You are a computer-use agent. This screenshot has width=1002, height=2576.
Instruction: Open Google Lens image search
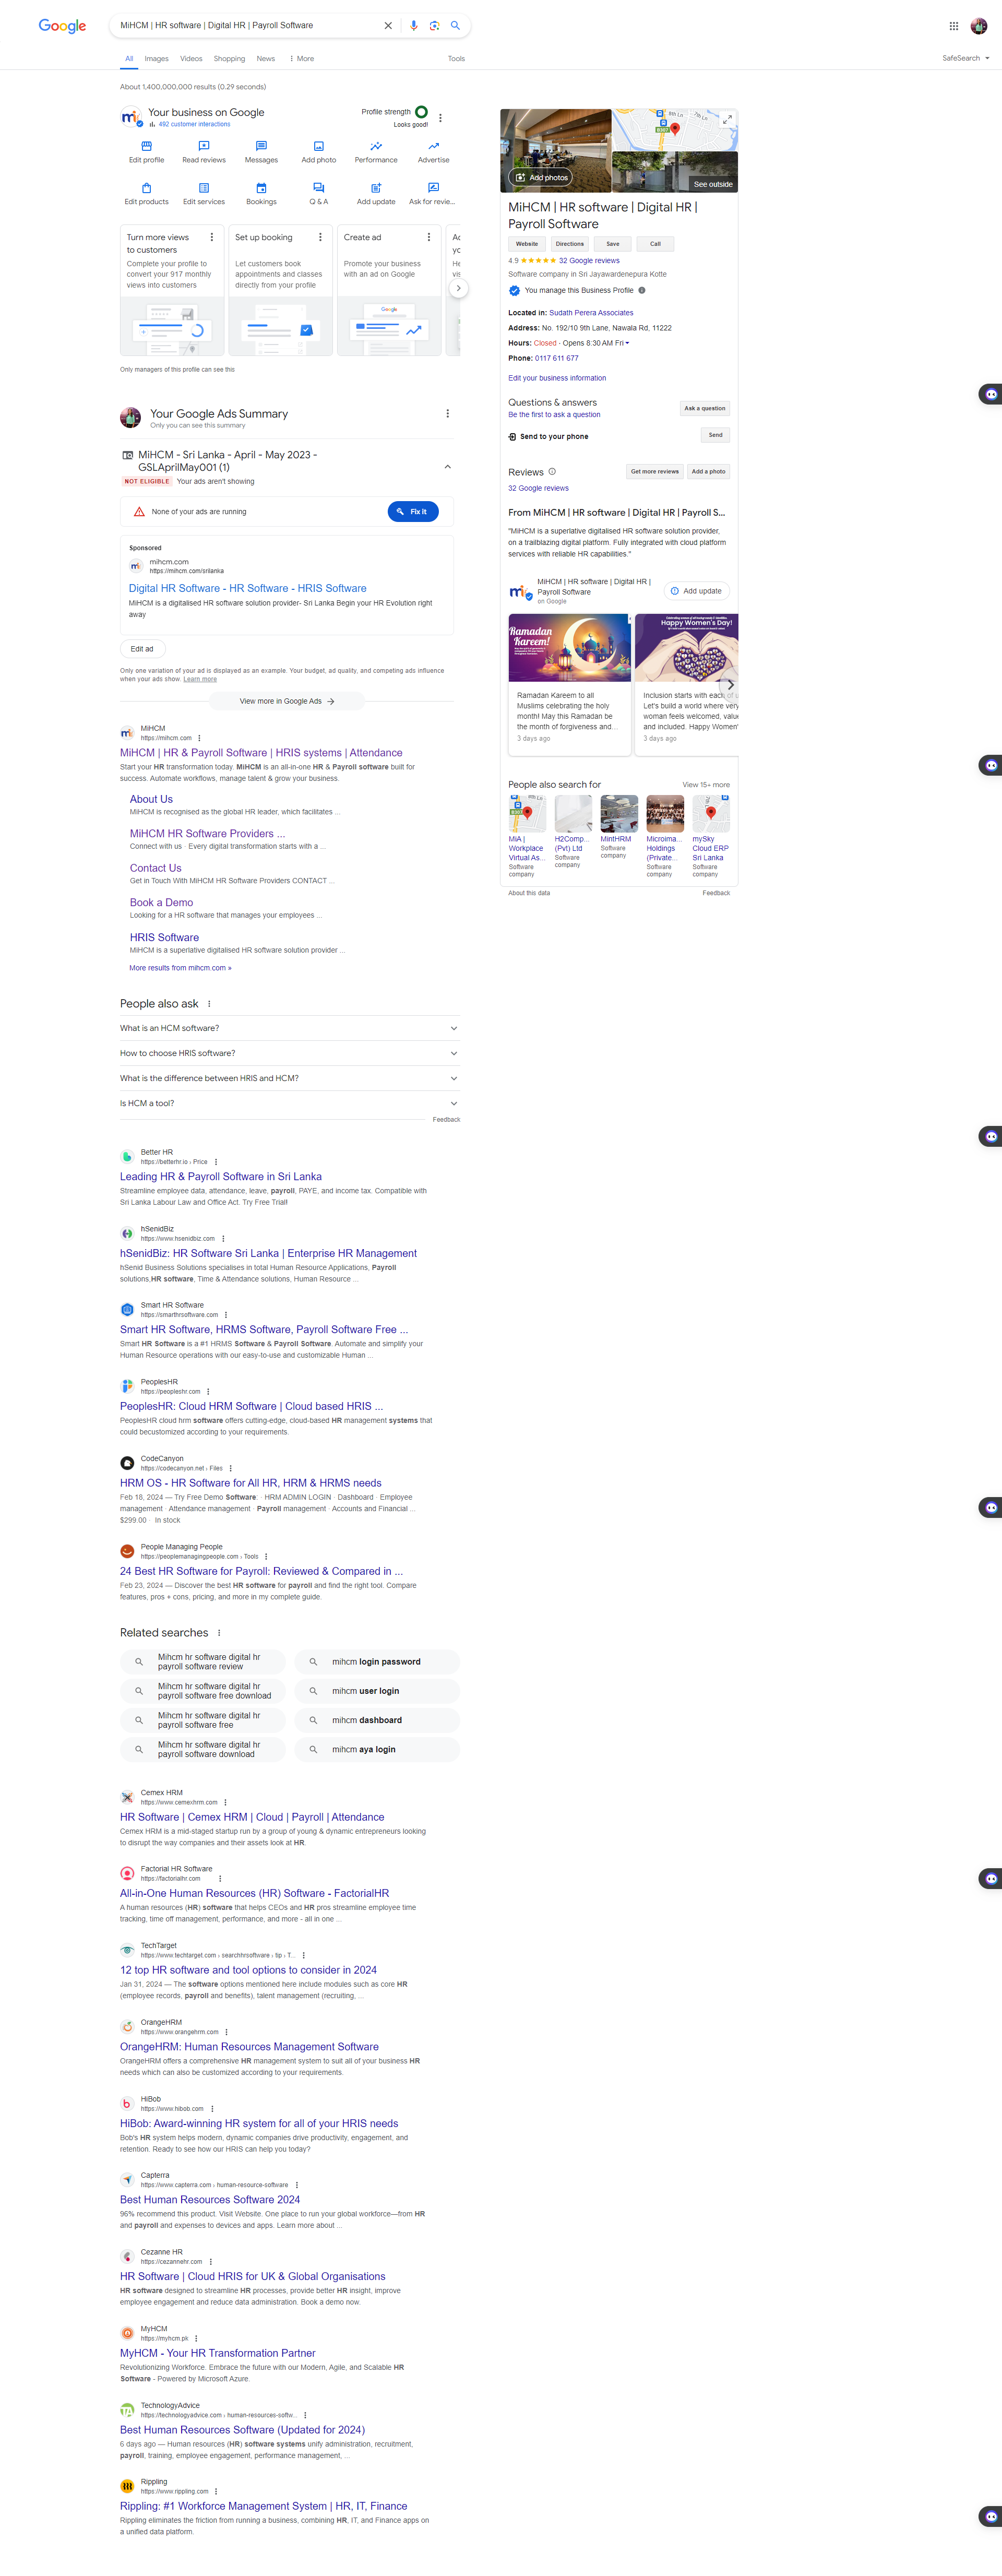point(434,26)
